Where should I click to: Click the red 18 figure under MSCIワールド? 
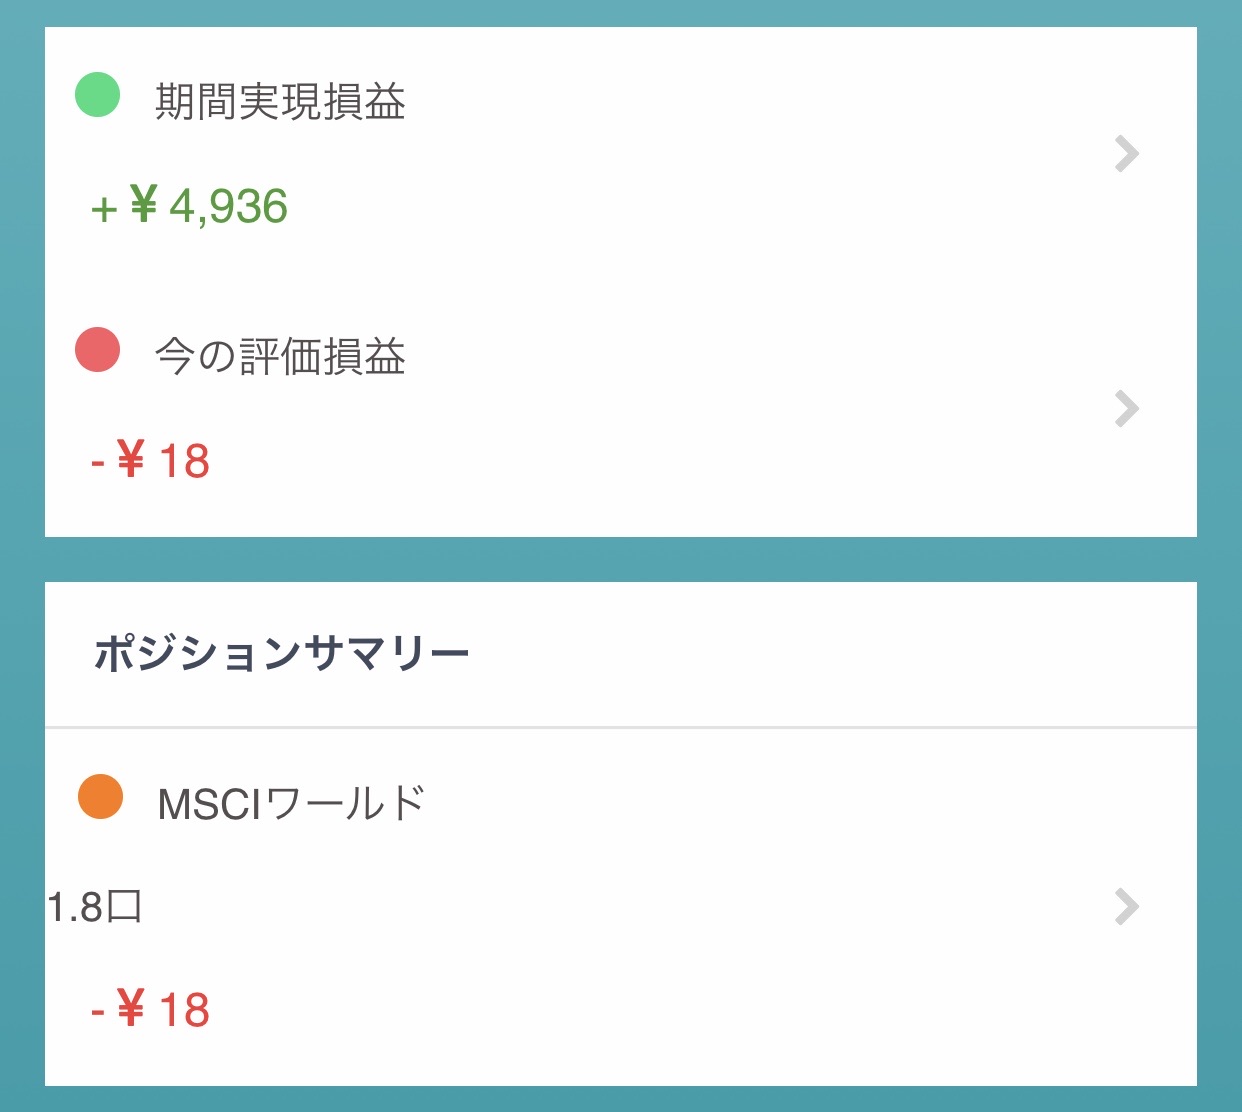[x=184, y=1010]
